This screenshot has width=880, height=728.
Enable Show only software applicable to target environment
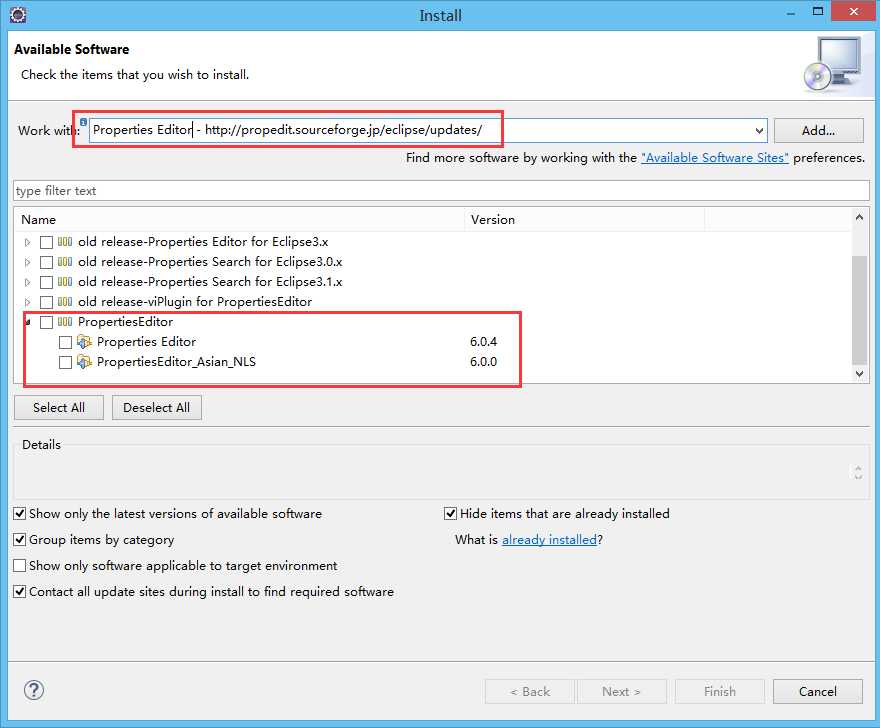point(20,565)
